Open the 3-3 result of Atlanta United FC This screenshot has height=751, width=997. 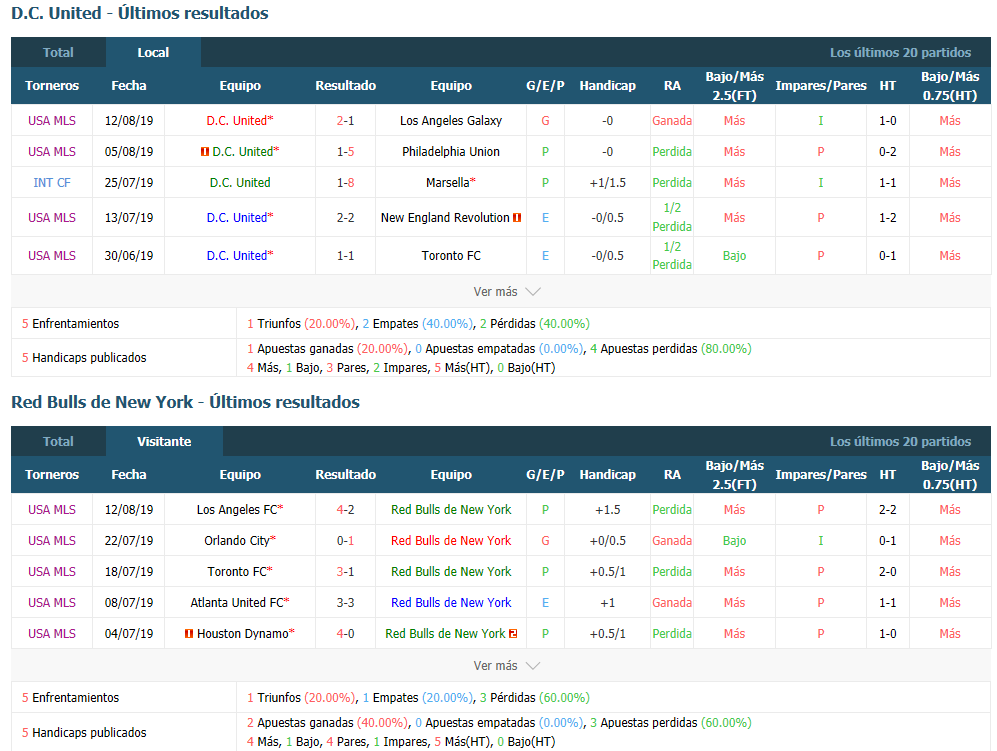point(345,603)
